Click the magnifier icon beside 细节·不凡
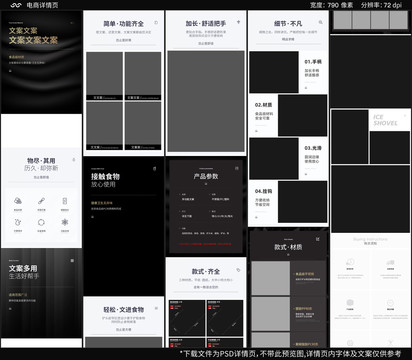 320,22
